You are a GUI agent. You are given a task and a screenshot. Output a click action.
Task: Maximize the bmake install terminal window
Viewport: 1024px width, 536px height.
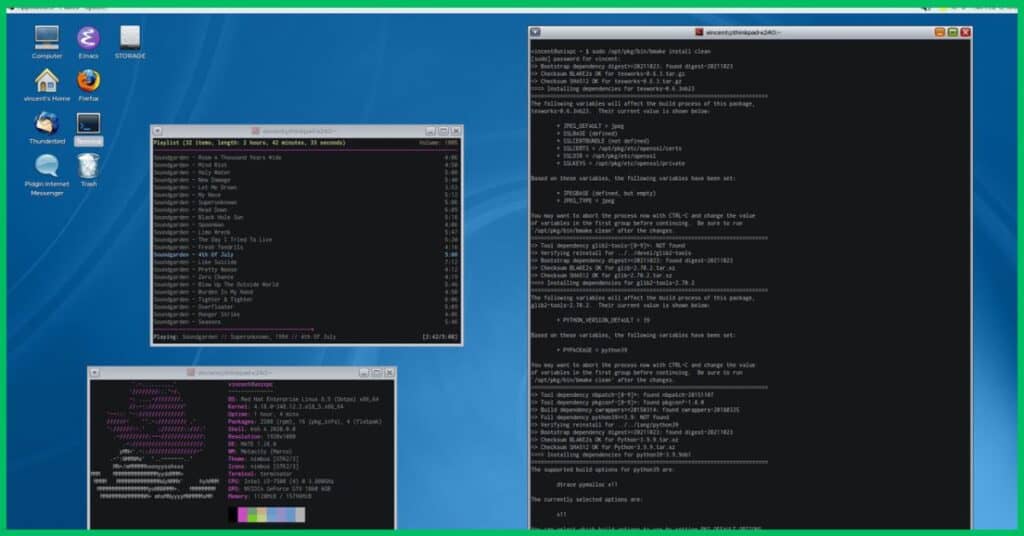click(953, 32)
